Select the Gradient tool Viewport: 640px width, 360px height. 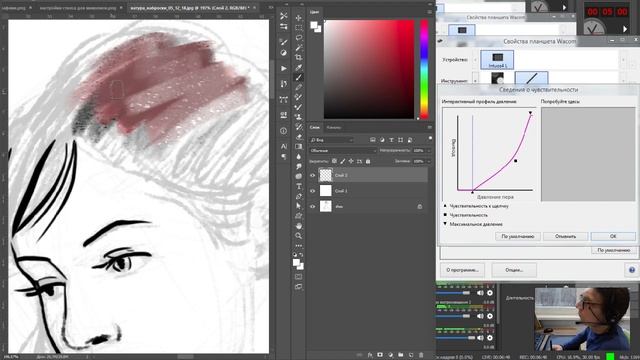[299, 147]
